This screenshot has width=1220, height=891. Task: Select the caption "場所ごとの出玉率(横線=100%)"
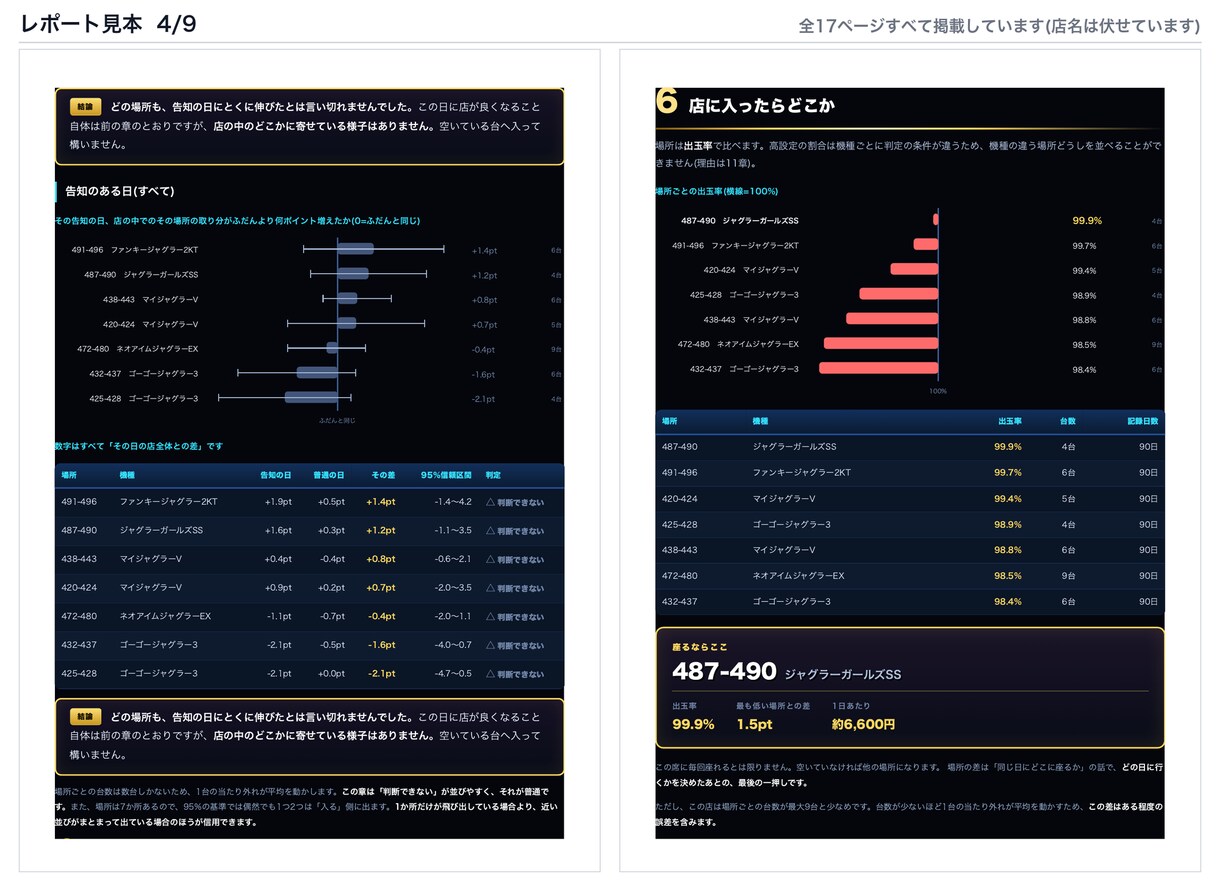tap(716, 191)
